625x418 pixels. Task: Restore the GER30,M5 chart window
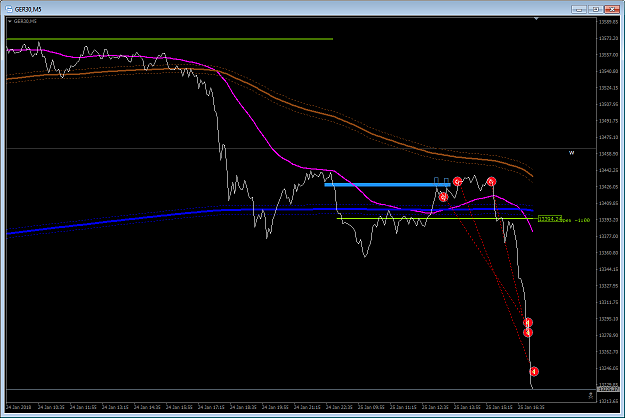tap(596, 9)
